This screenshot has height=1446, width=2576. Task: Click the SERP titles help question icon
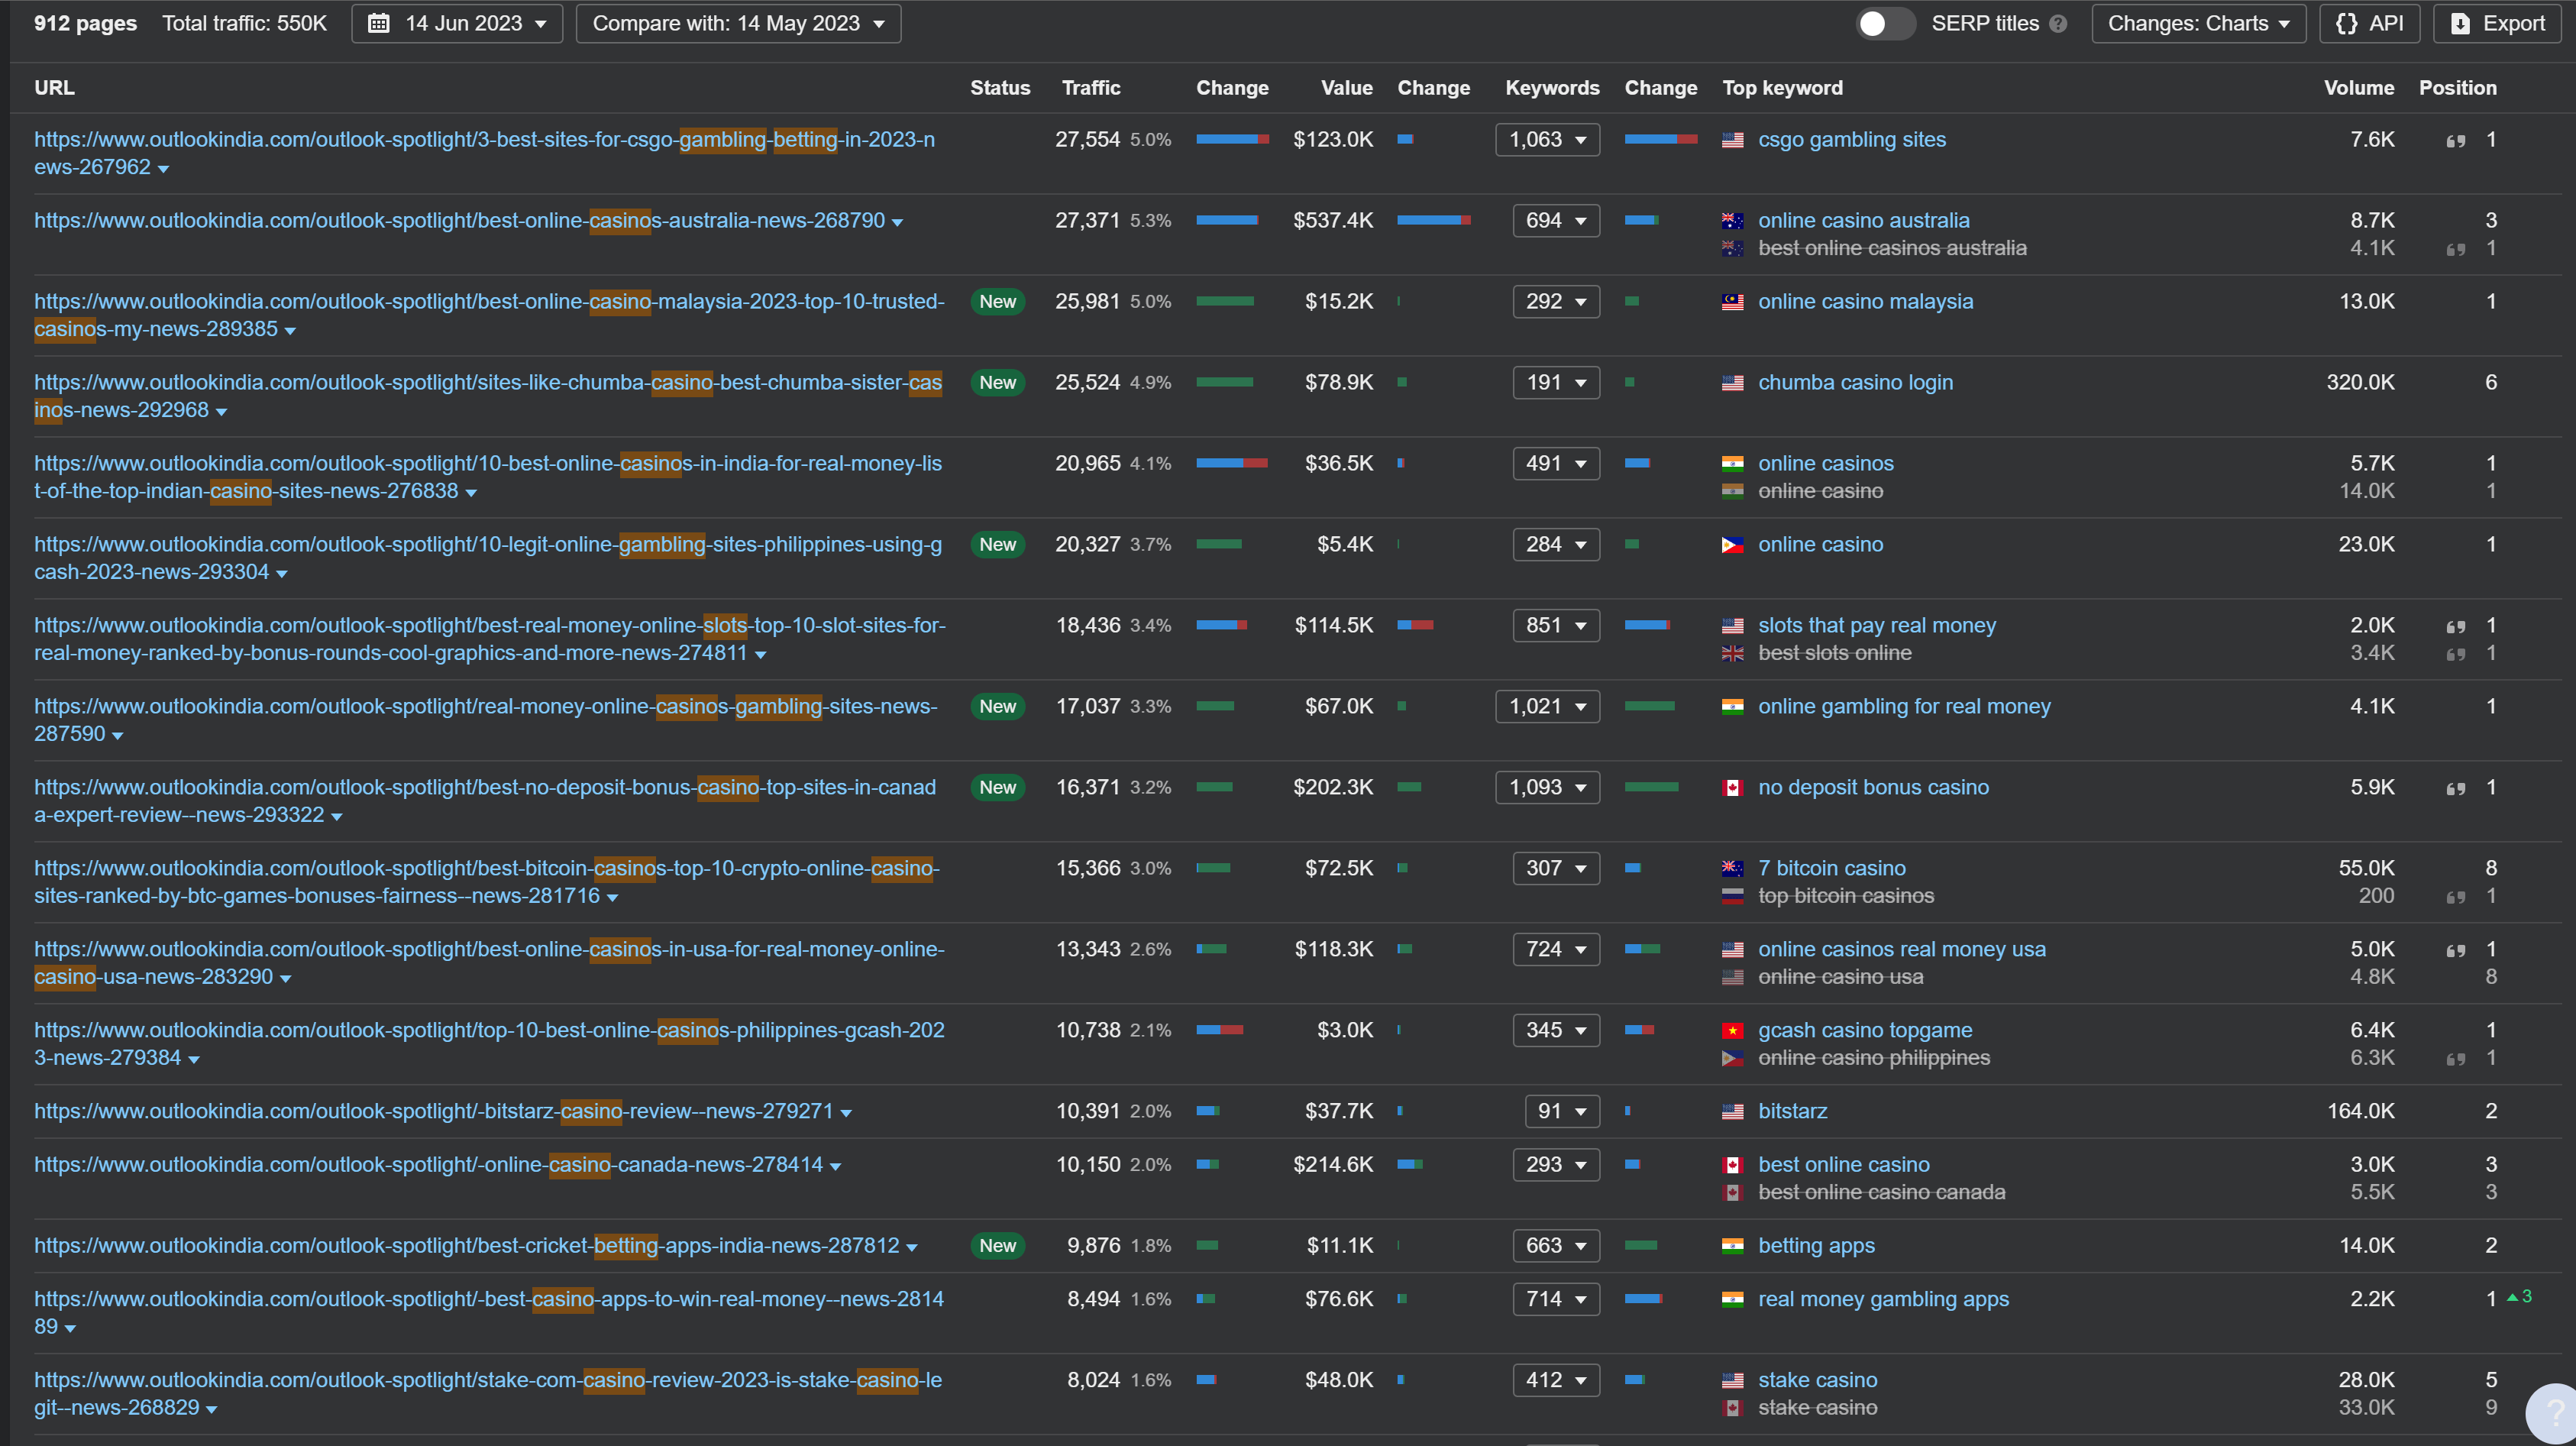tap(2058, 24)
